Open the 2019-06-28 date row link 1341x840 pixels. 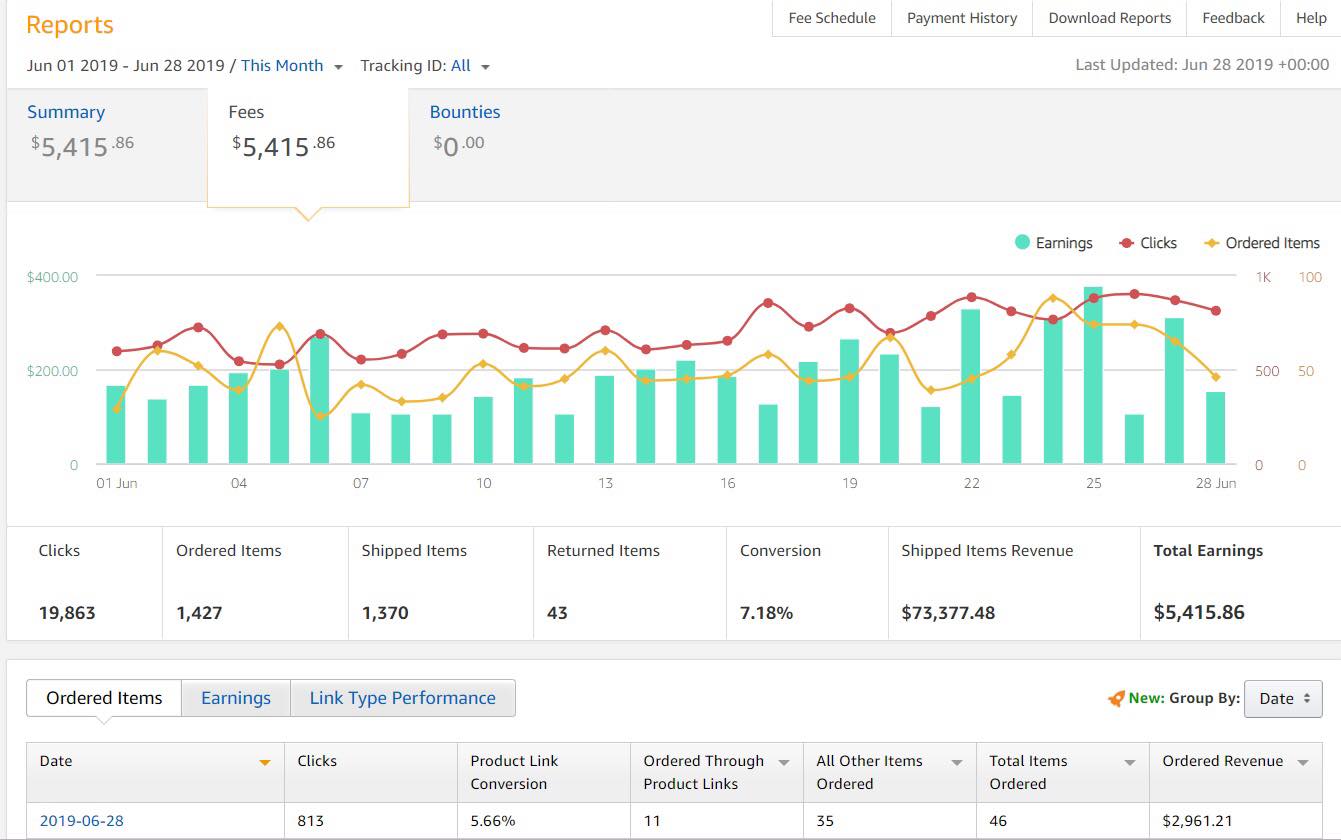(x=82, y=821)
